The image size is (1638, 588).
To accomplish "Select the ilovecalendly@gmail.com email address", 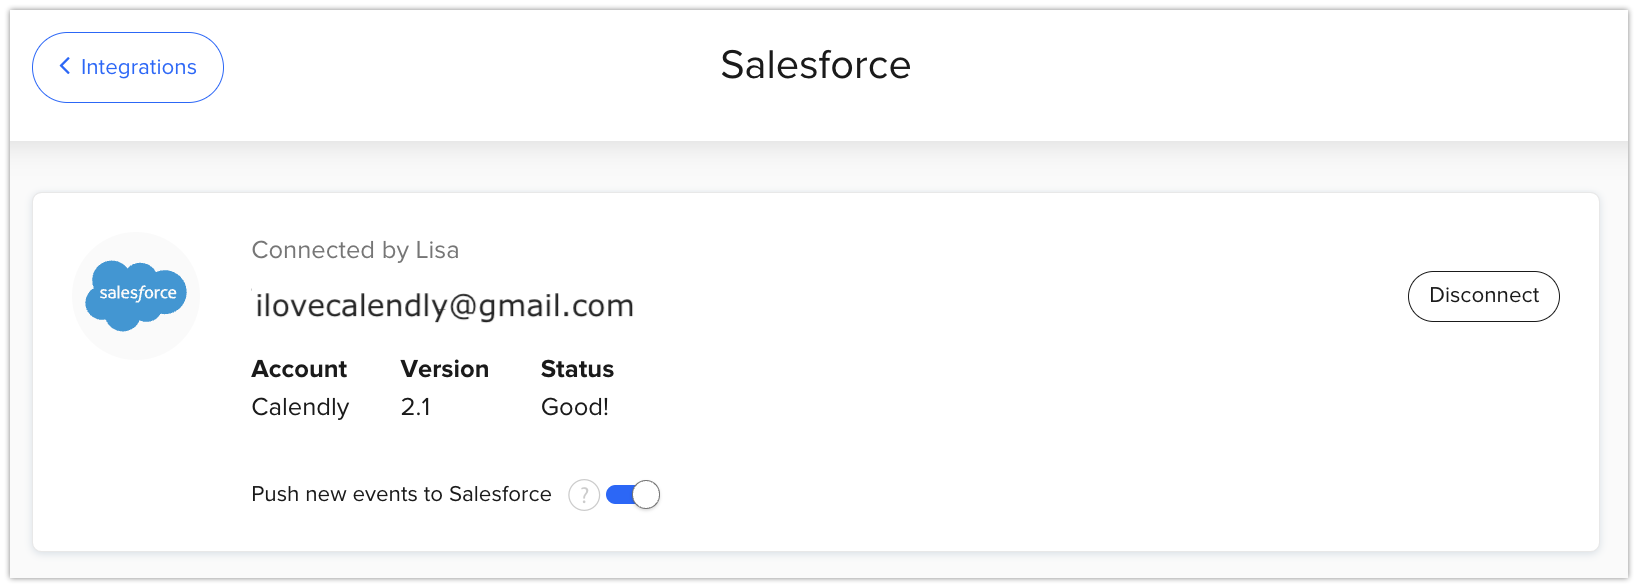I will pyautogui.click(x=444, y=306).
